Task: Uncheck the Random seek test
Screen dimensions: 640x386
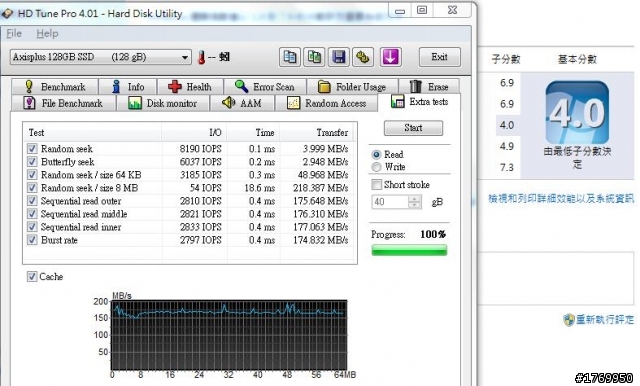Action: [x=32, y=149]
